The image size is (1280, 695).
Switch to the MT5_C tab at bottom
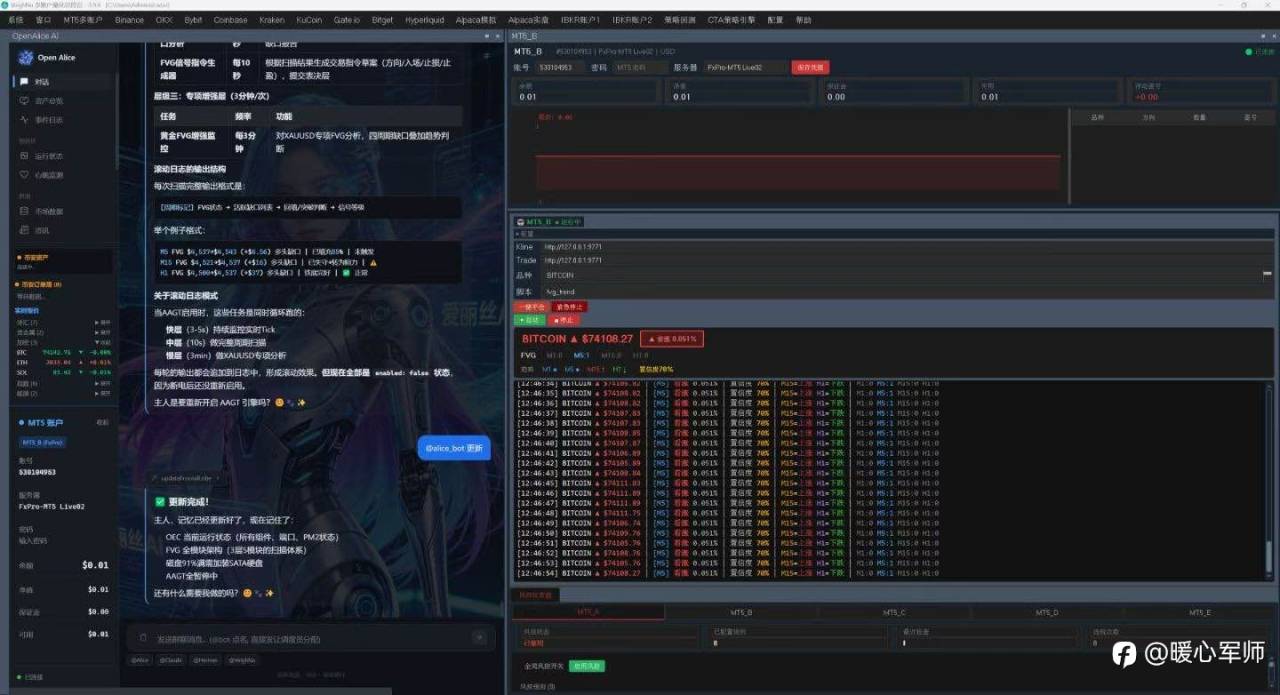pyautogui.click(x=894, y=612)
